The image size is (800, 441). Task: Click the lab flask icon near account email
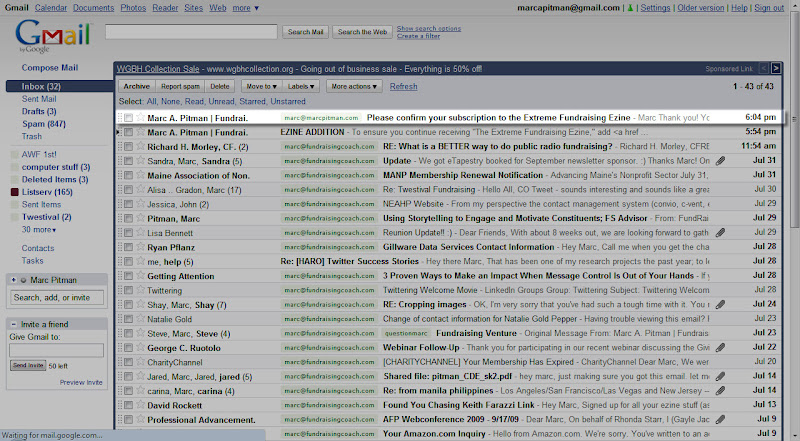pos(631,8)
